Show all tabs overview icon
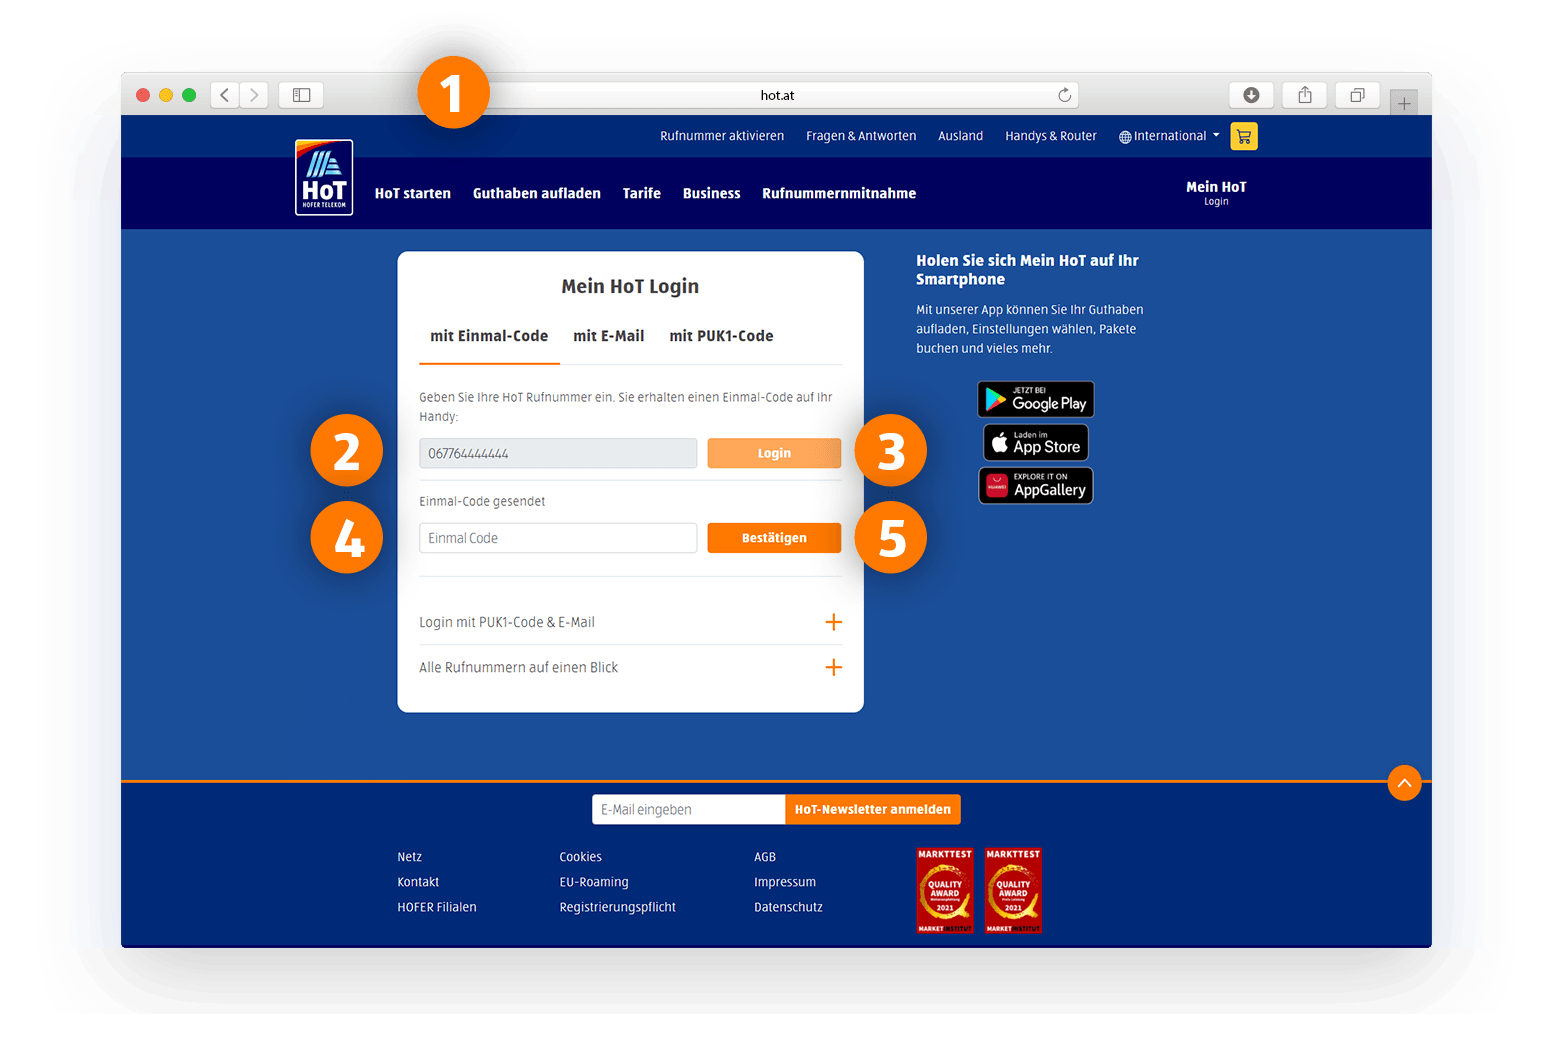This screenshot has height=1041, width=1559. click(x=1357, y=95)
